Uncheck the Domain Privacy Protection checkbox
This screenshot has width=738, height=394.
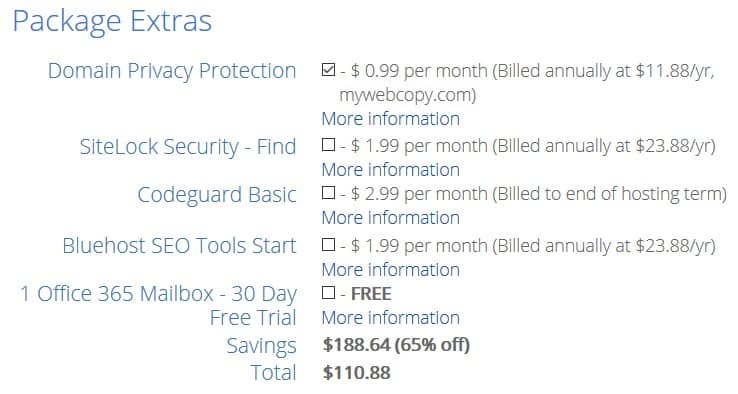click(329, 70)
